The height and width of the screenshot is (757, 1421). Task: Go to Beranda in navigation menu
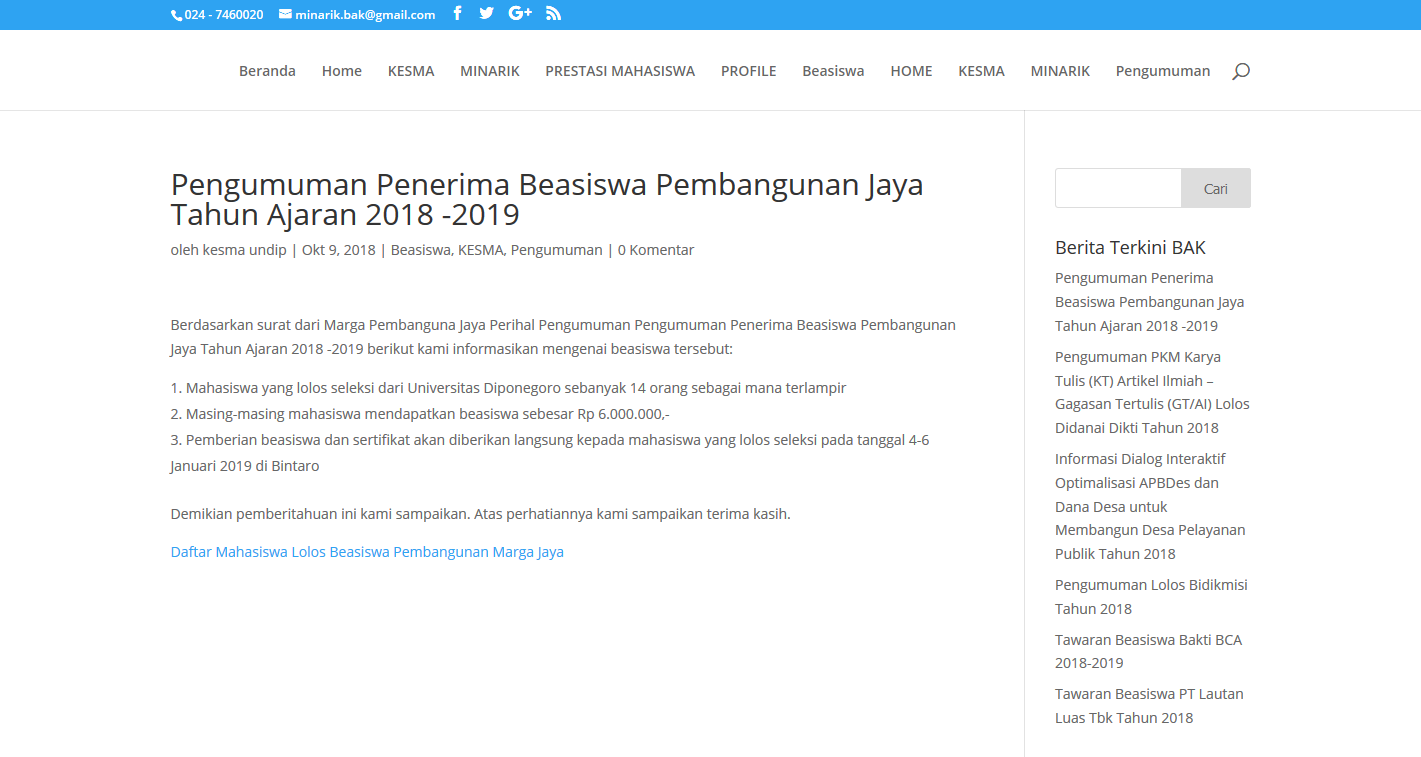[267, 71]
